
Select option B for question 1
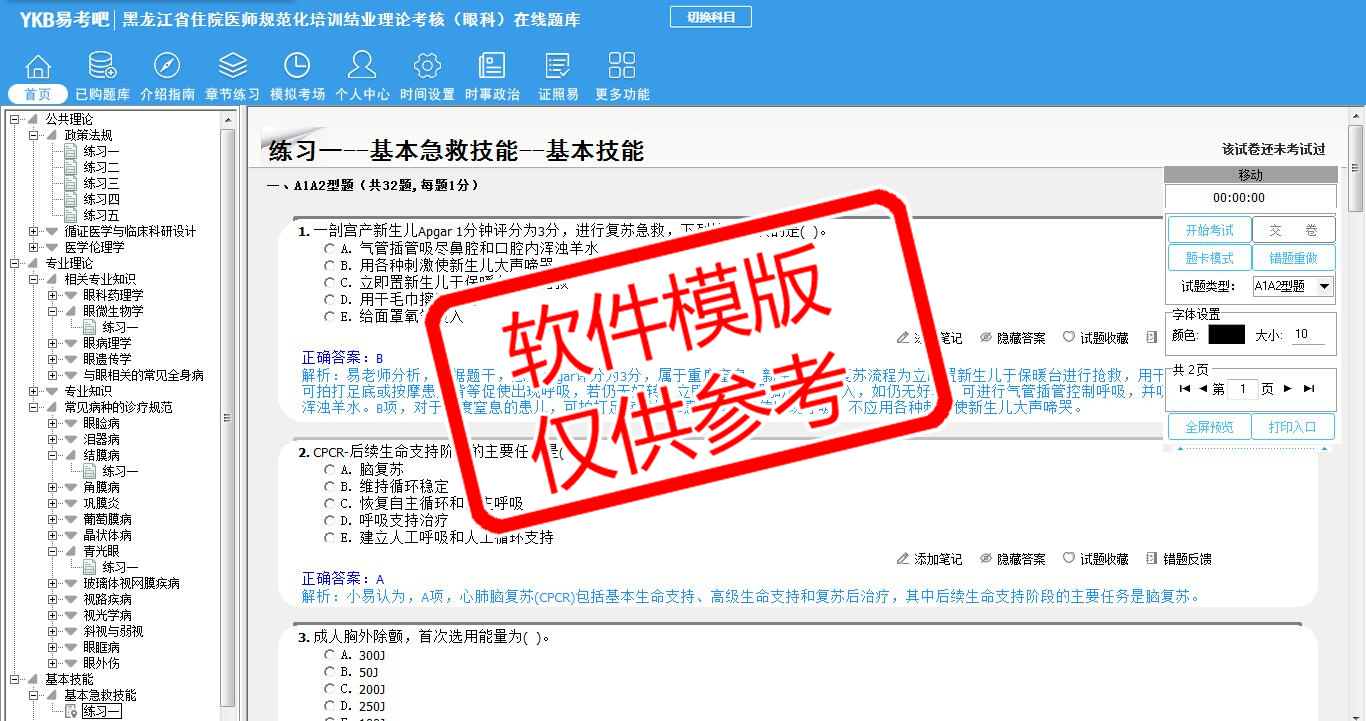tap(329, 265)
